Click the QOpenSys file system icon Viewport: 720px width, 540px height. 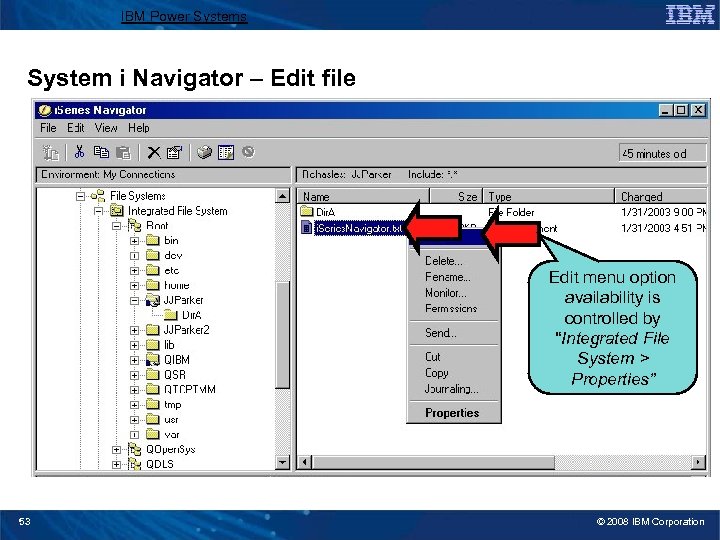click(135, 449)
